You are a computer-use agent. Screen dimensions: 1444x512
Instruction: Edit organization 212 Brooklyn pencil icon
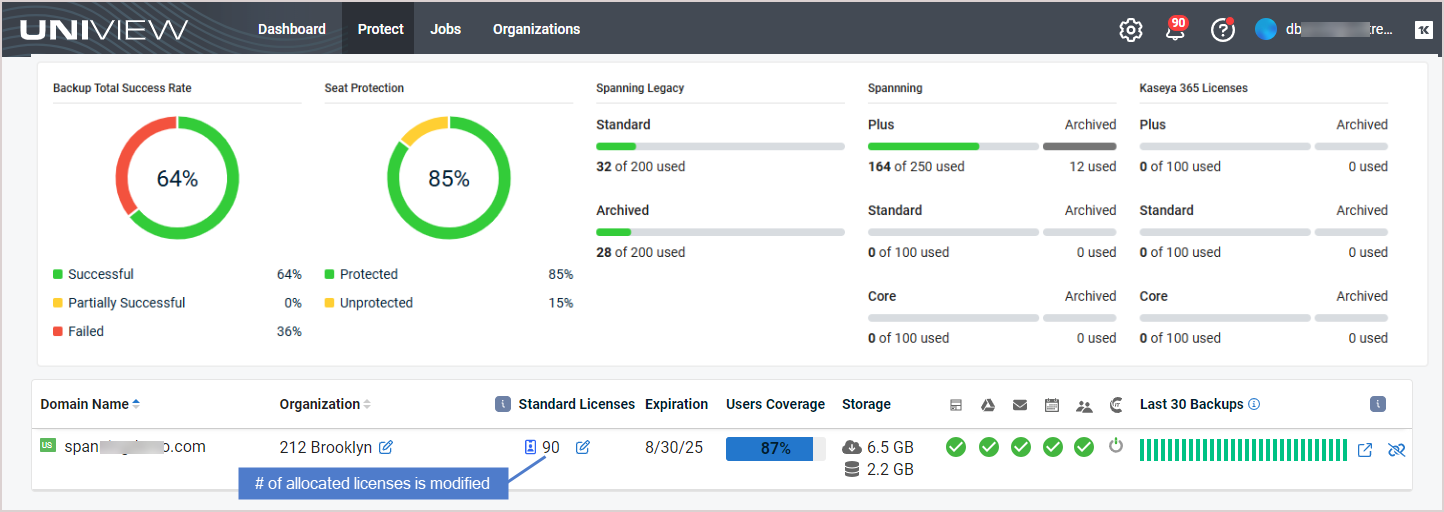pyautogui.click(x=386, y=448)
